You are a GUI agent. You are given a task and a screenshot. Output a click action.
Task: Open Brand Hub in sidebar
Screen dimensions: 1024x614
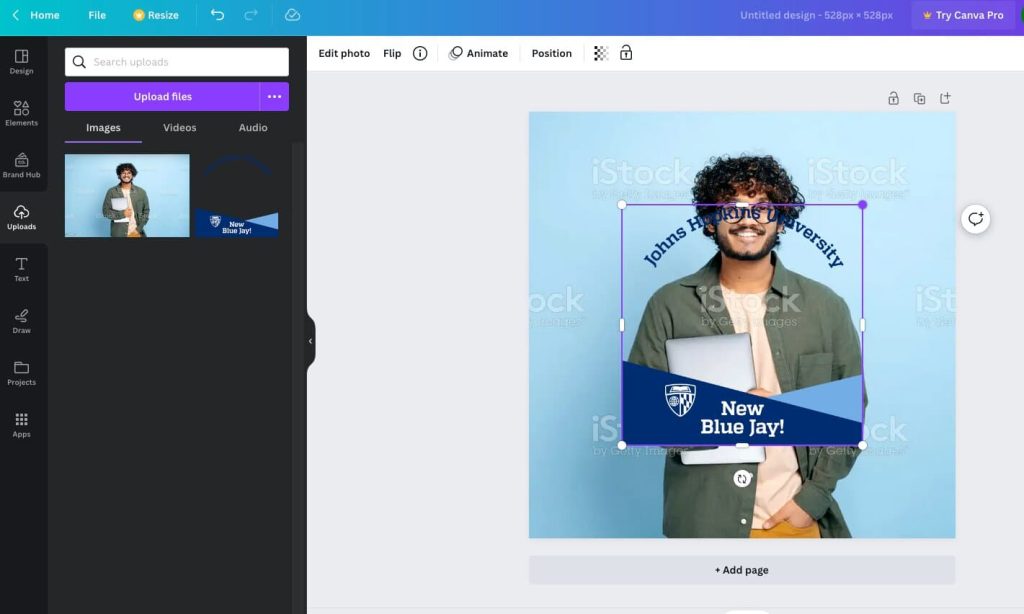pos(22,165)
